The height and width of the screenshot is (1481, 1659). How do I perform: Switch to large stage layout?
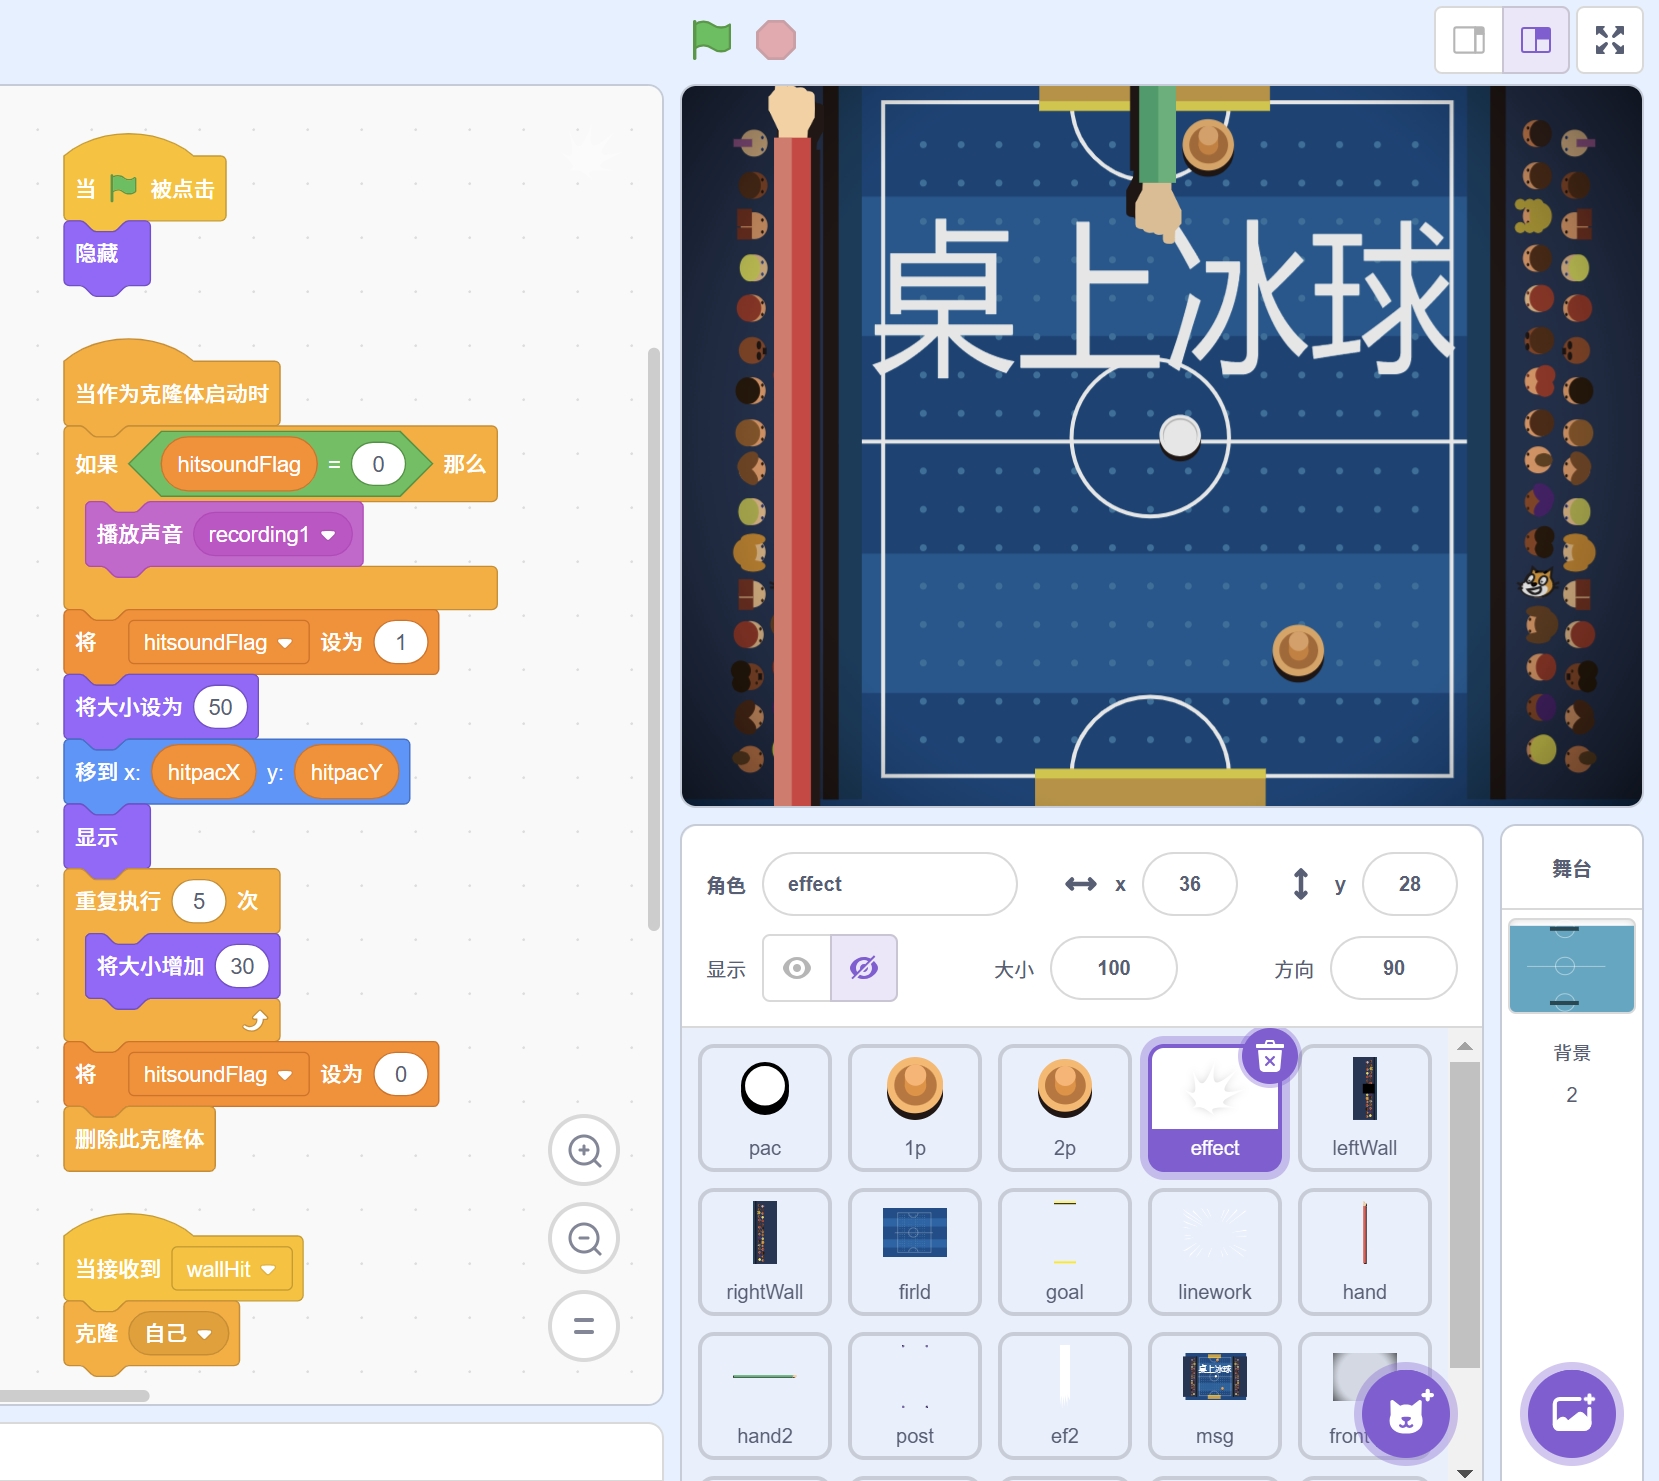click(1535, 40)
